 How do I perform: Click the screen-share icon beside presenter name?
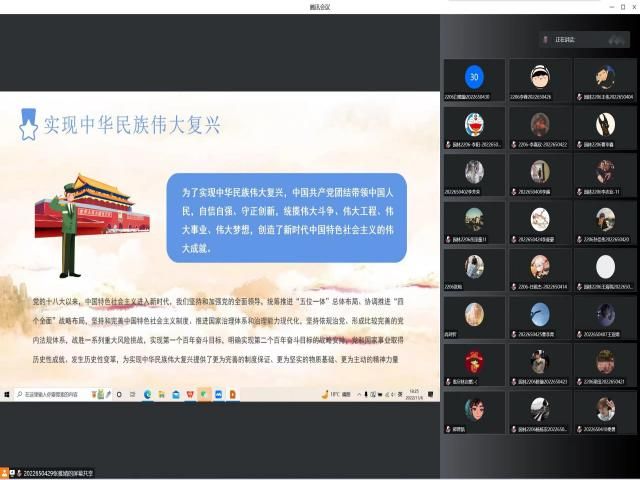[12, 473]
